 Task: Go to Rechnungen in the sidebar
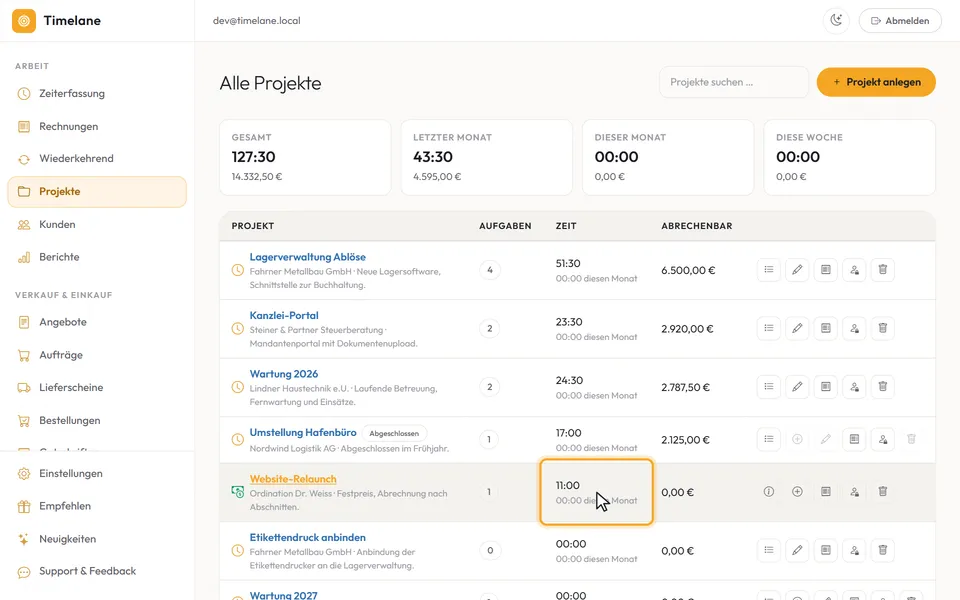tap(97, 127)
